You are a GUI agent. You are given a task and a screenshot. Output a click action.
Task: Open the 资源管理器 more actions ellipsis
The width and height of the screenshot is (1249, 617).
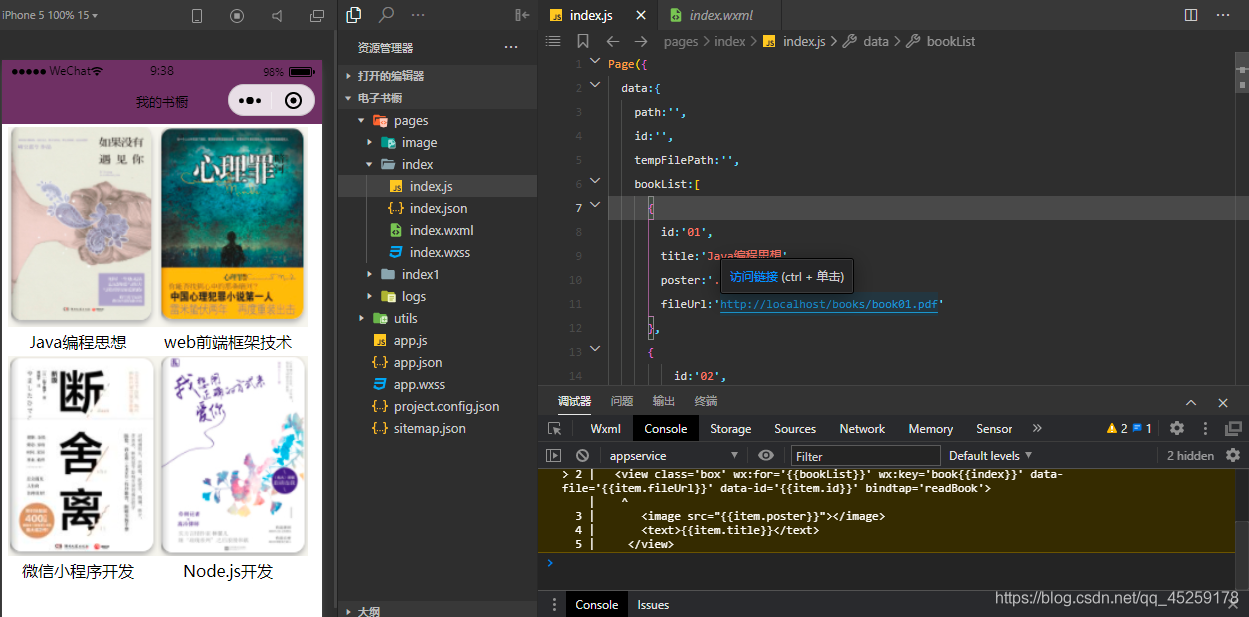(511, 47)
